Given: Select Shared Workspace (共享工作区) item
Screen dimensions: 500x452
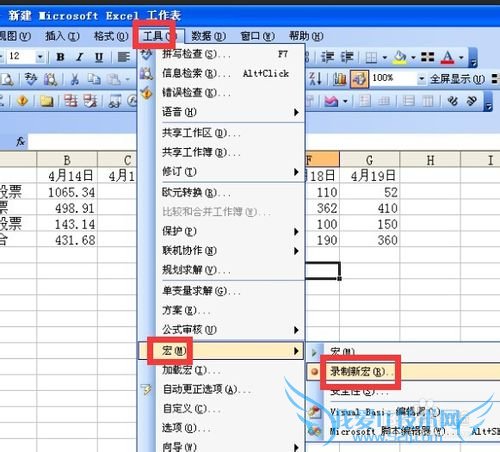Looking at the screenshot, I should point(222,133).
